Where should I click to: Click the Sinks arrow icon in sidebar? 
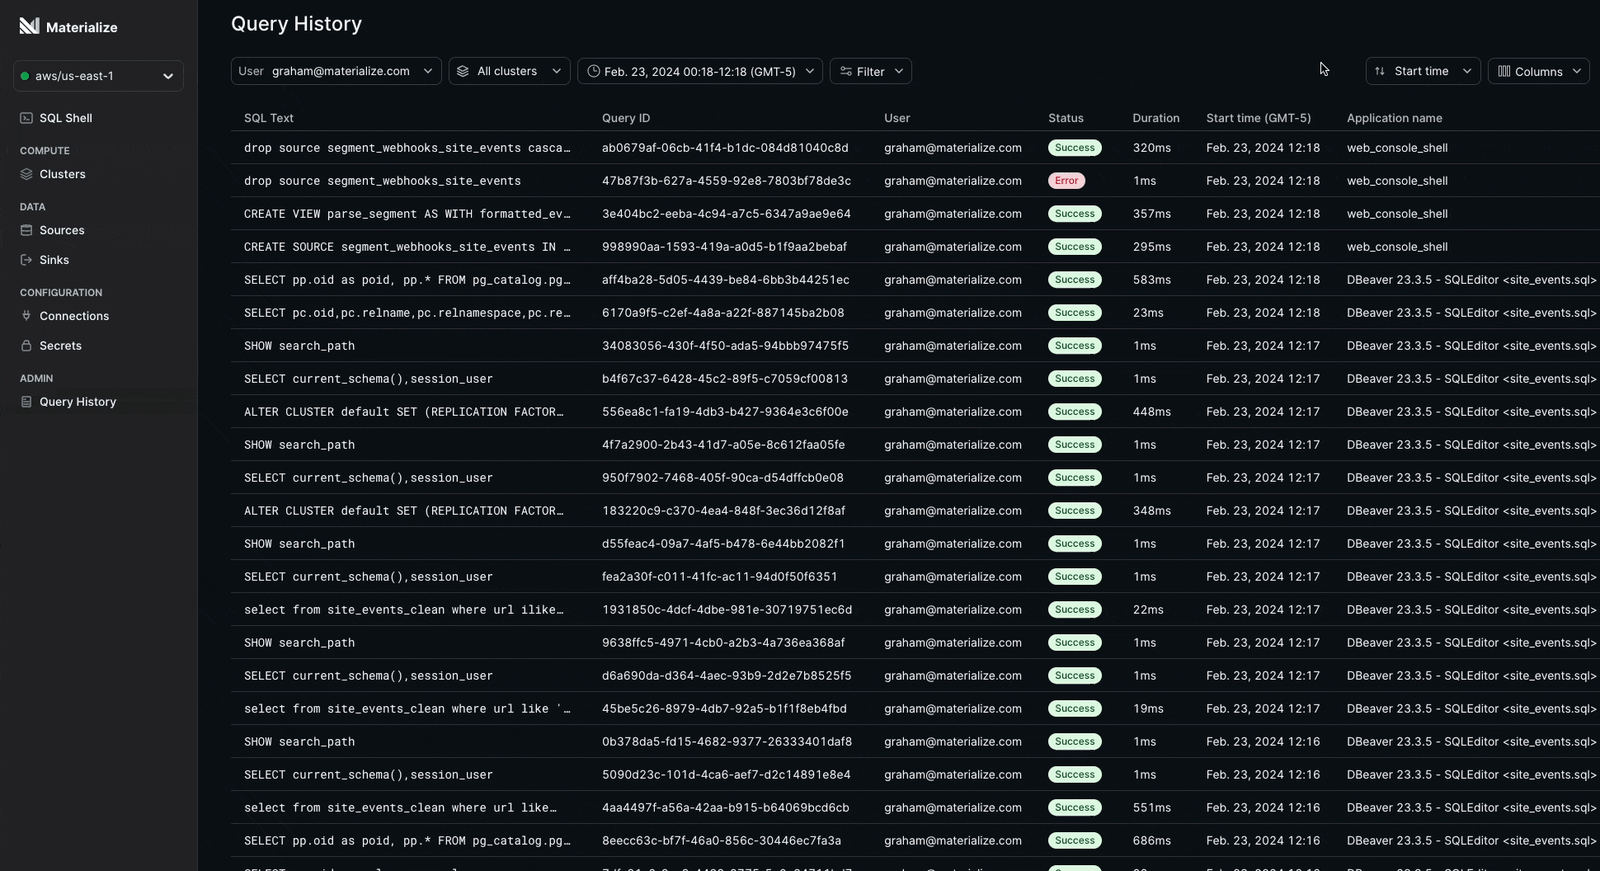pos(26,260)
